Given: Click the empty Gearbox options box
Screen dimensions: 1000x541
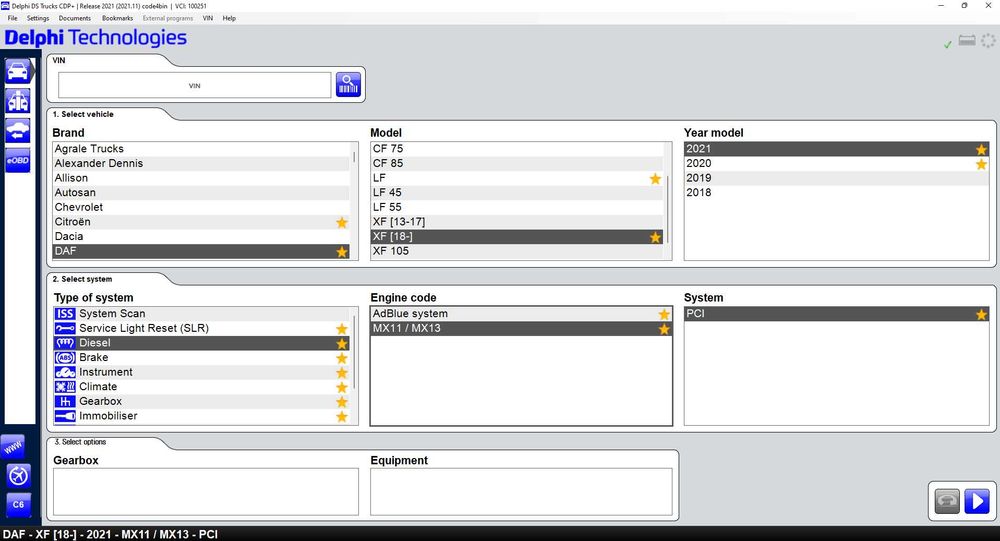Looking at the screenshot, I should 206,492.
